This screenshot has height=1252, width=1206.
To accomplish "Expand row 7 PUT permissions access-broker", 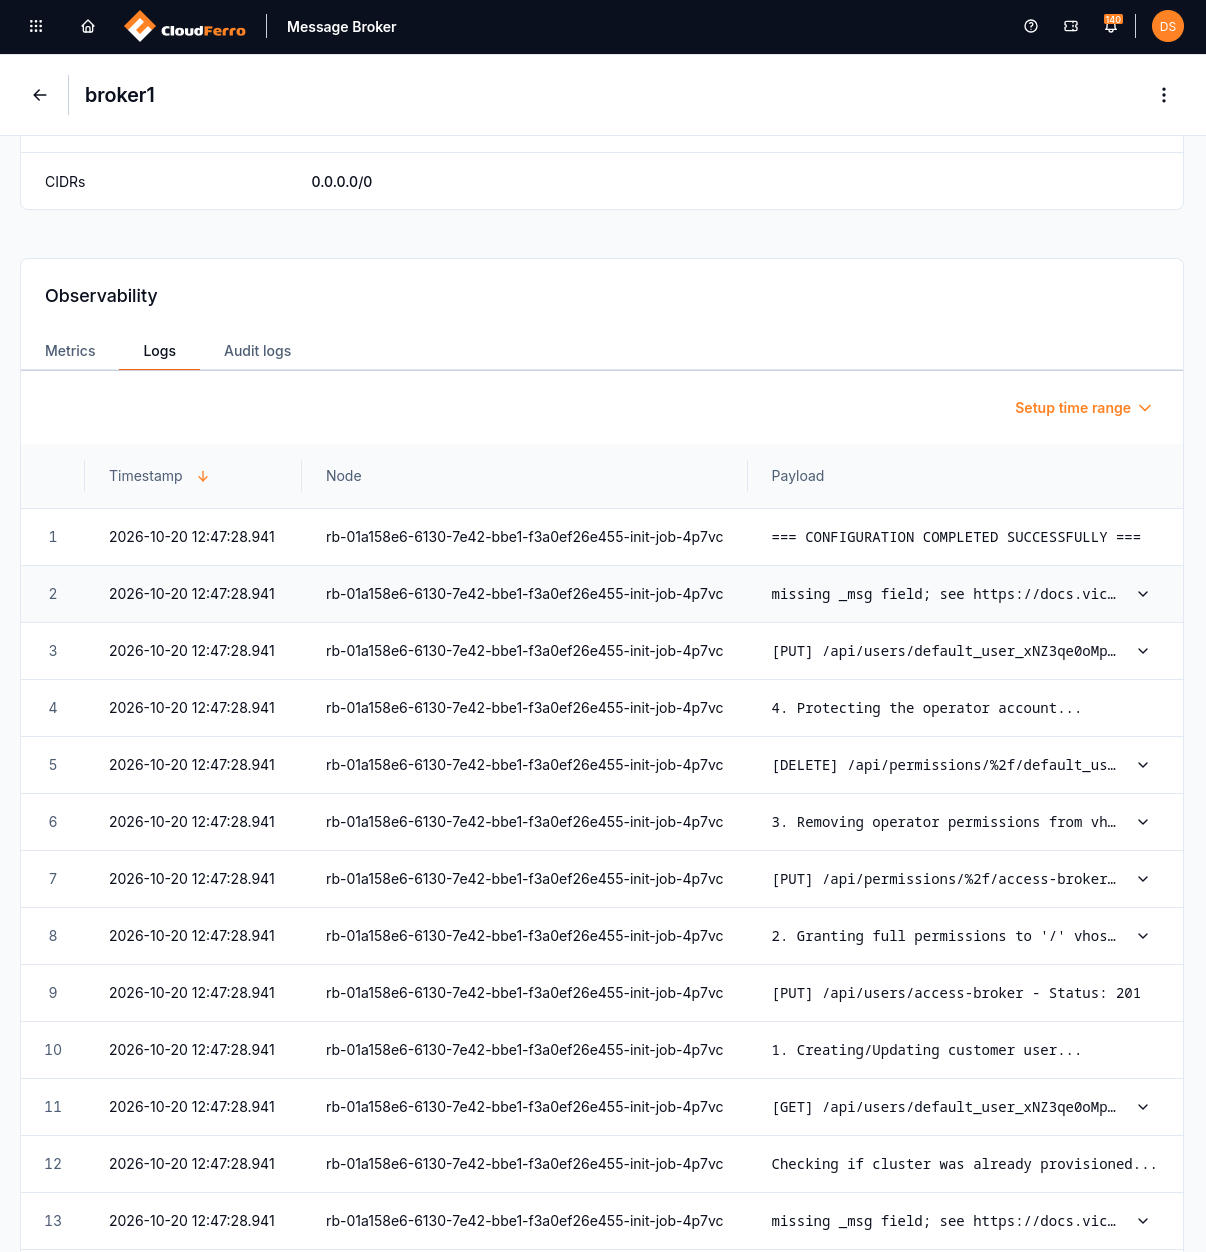I will click(1143, 879).
